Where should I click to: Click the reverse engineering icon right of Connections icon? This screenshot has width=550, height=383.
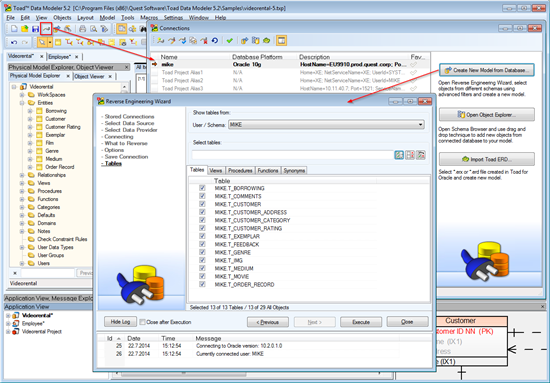[57, 29]
